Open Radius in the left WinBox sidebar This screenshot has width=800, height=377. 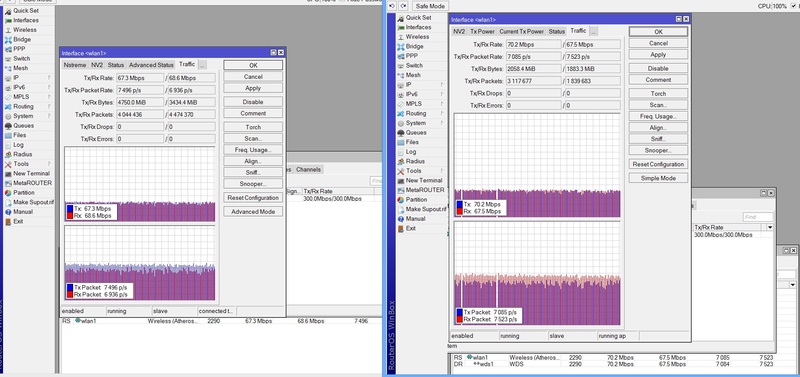click(22, 154)
